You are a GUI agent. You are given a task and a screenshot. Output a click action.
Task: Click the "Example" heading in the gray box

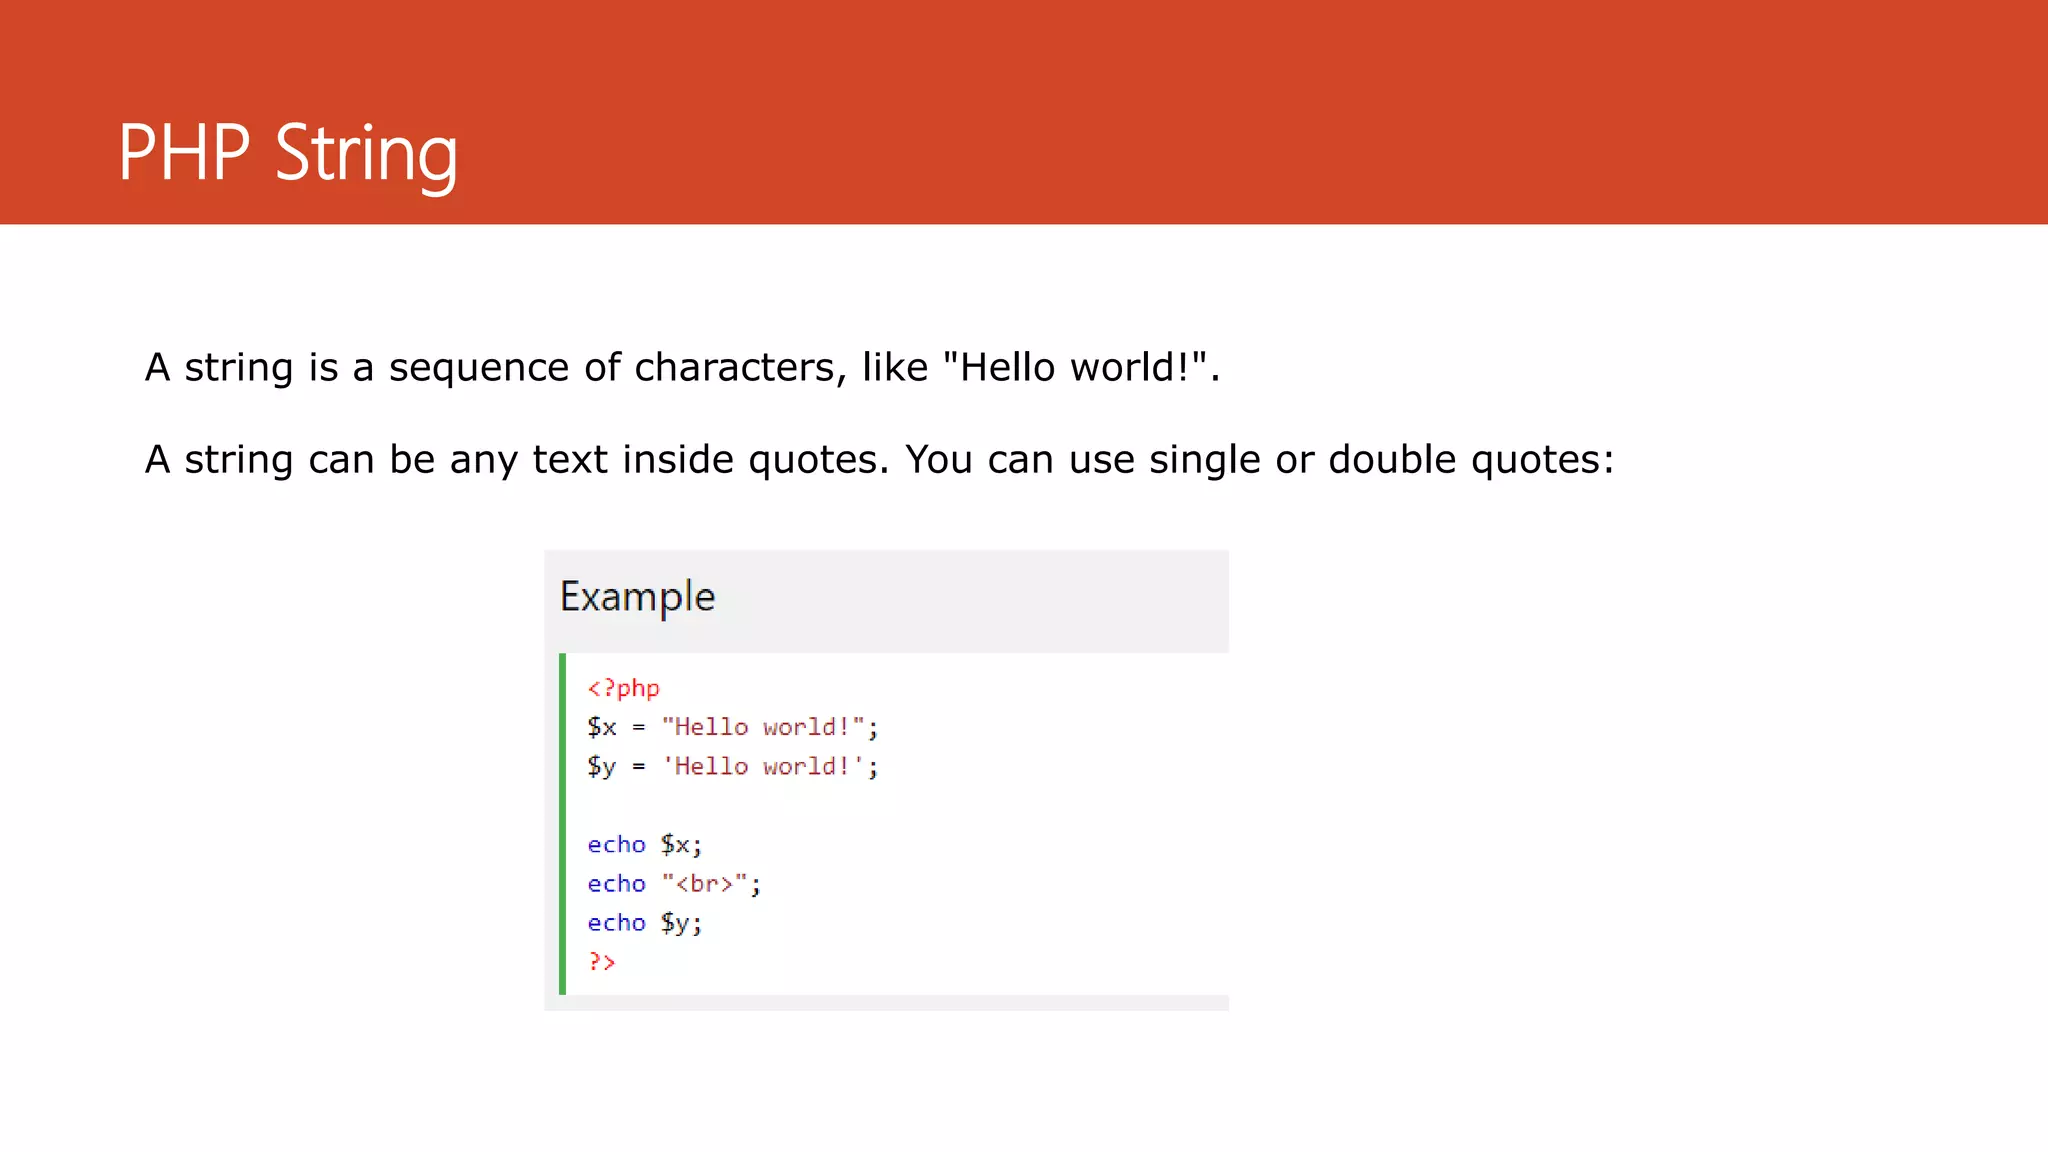point(637,597)
